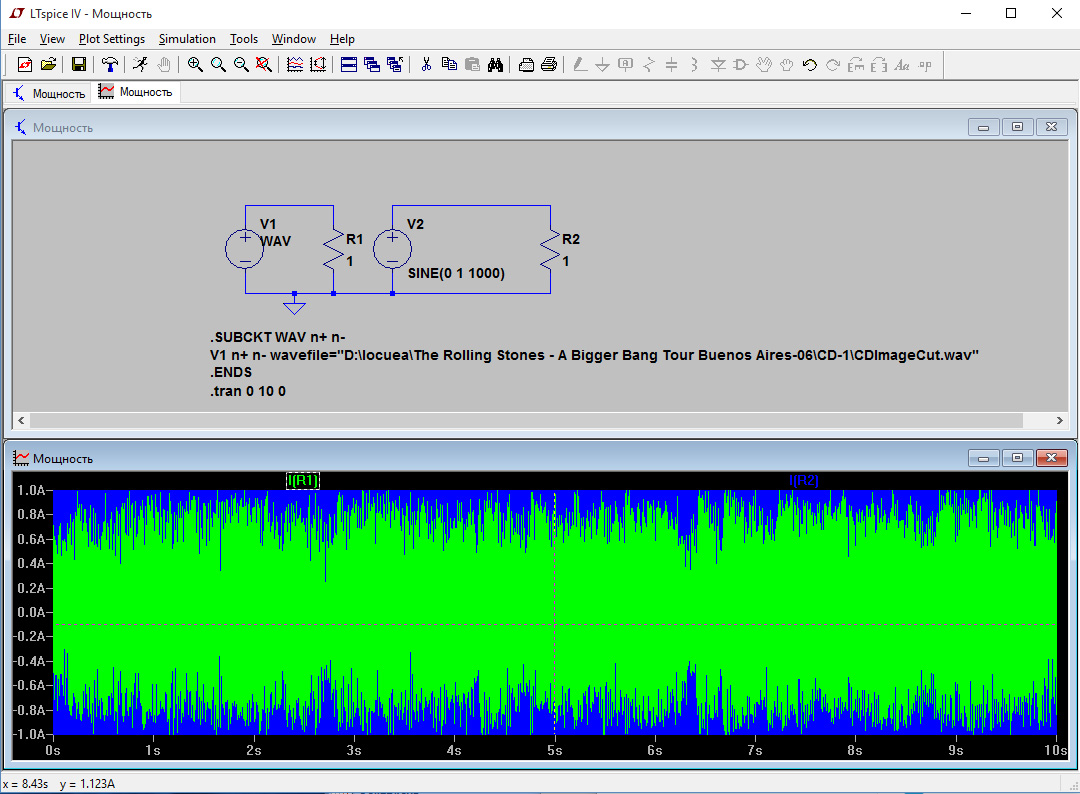Click the Pick Visible Traces icon

(295, 65)
